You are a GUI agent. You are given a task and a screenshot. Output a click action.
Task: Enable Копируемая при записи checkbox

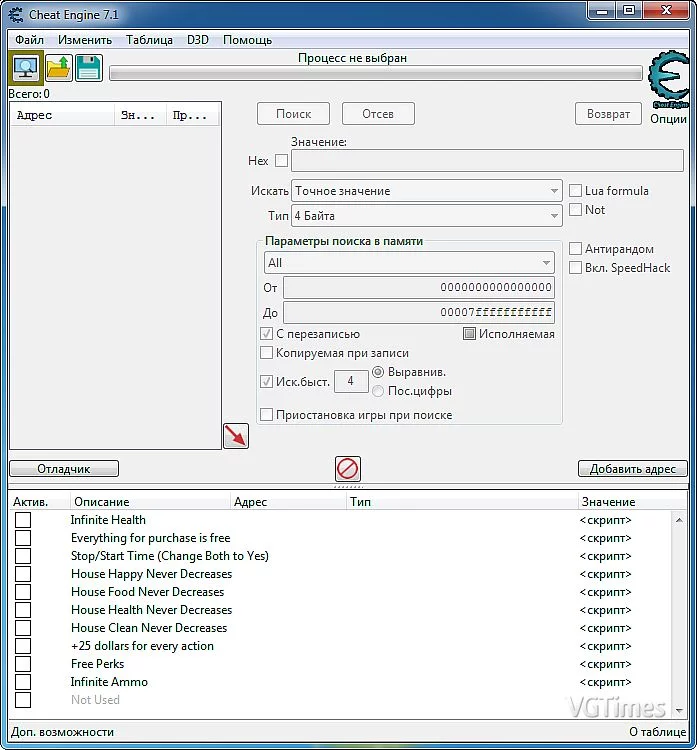[x=266, y=353]
